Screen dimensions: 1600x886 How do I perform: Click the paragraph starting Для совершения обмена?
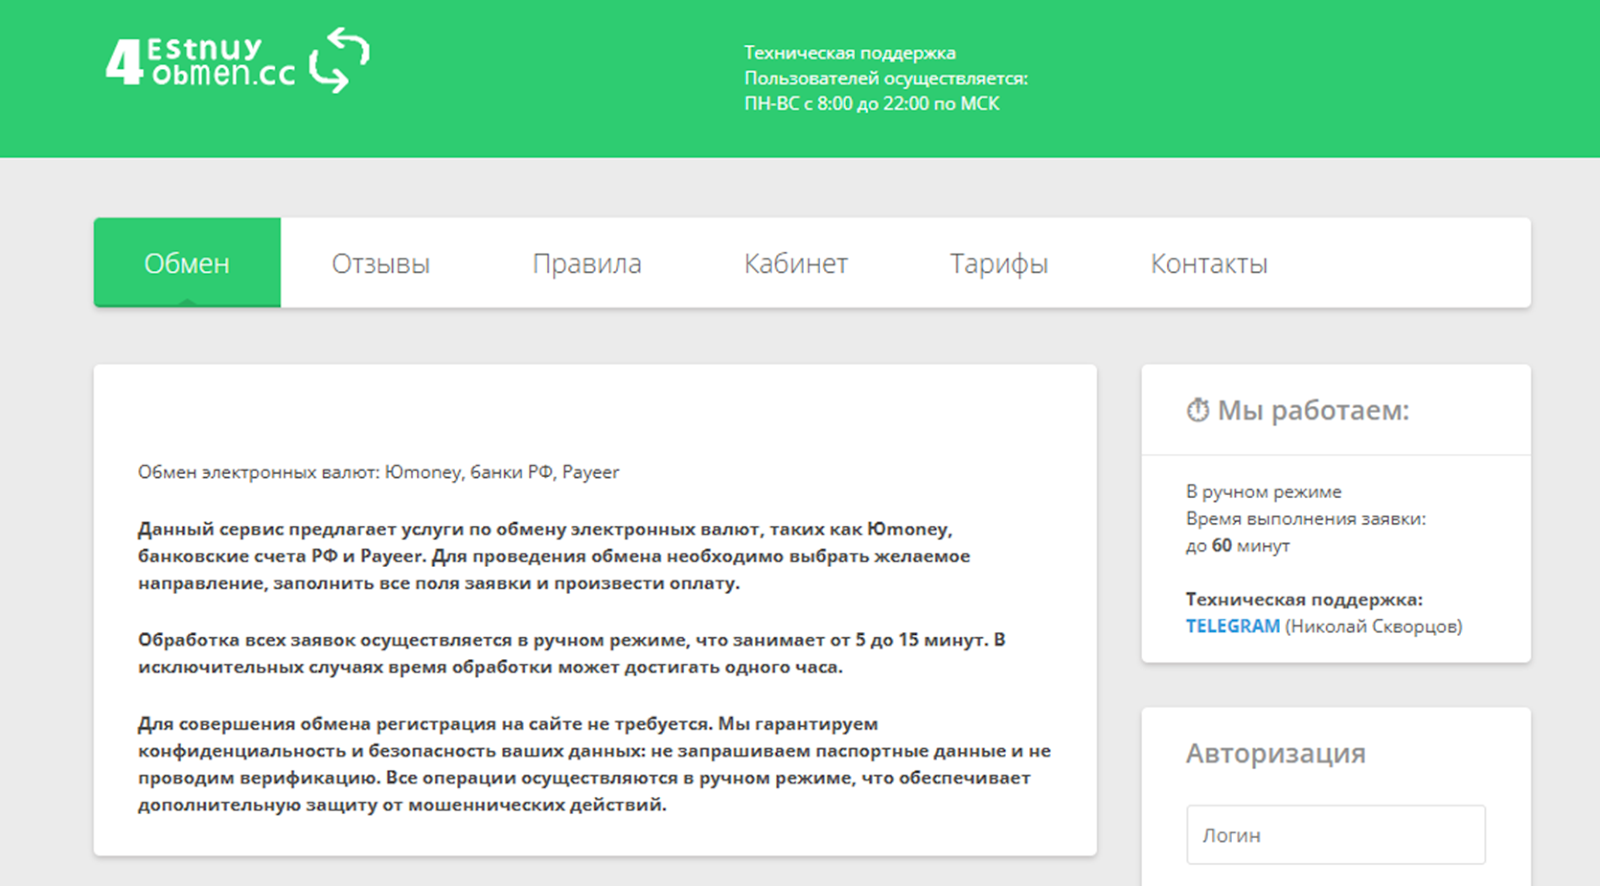tap(593, 764)
